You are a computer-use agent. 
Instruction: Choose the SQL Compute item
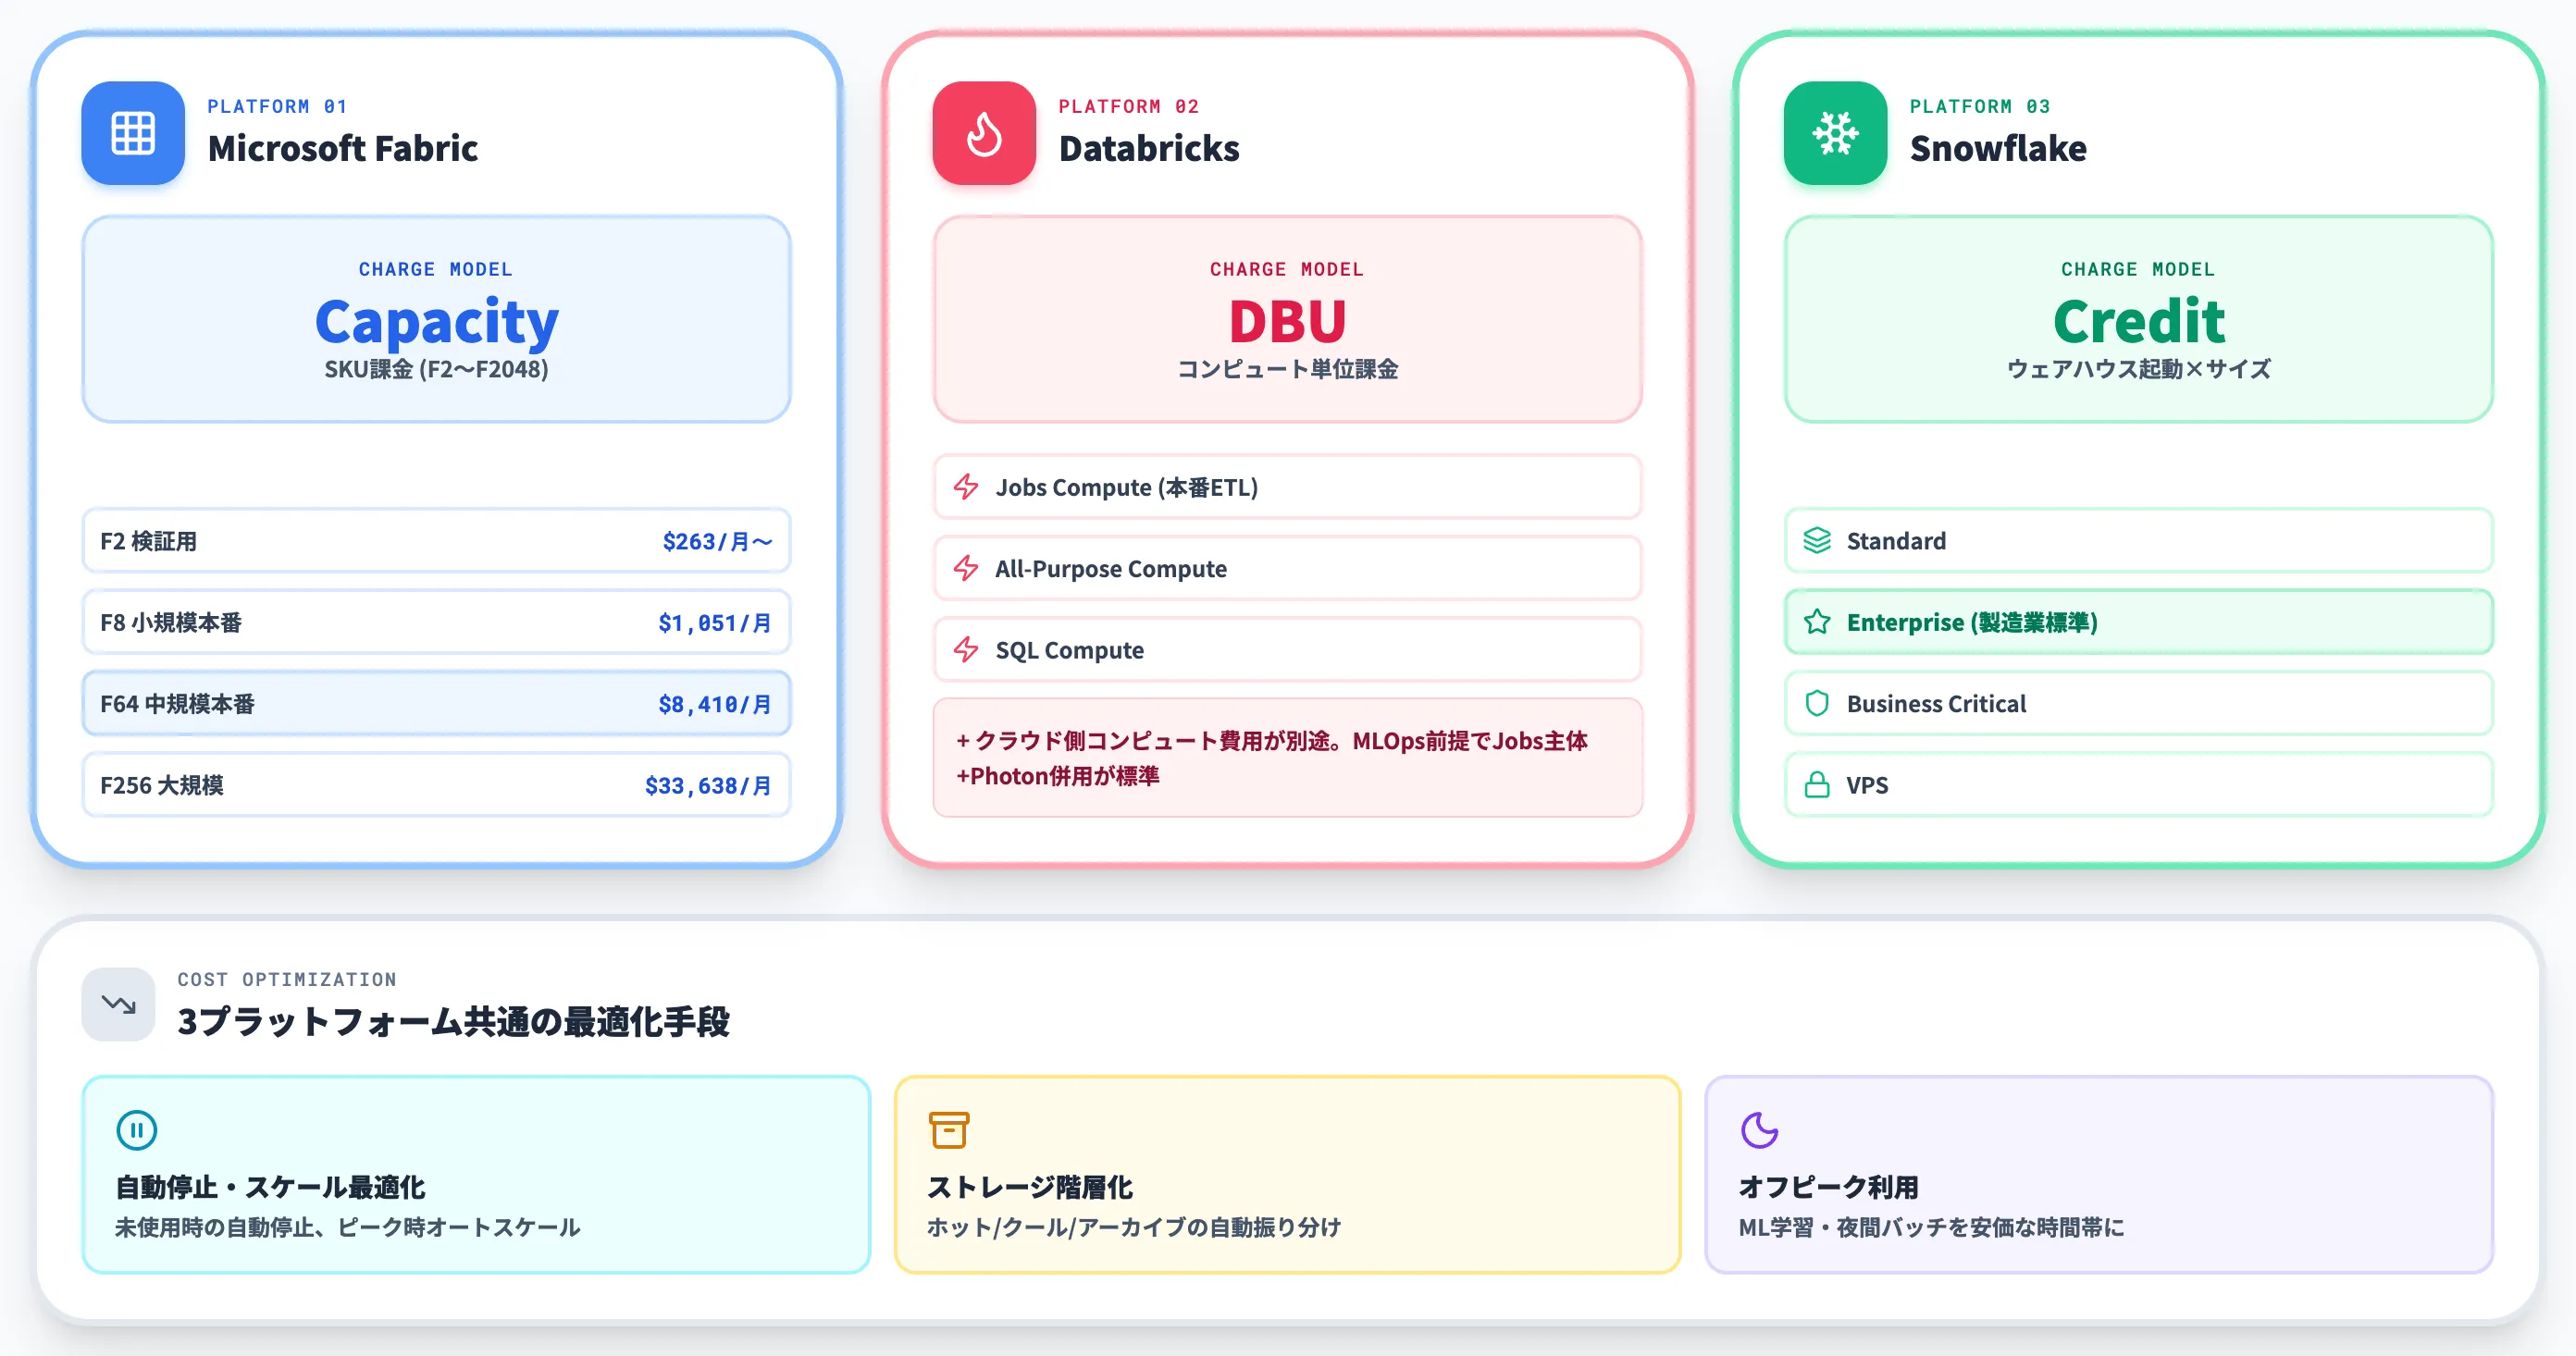coord(1287,650)
